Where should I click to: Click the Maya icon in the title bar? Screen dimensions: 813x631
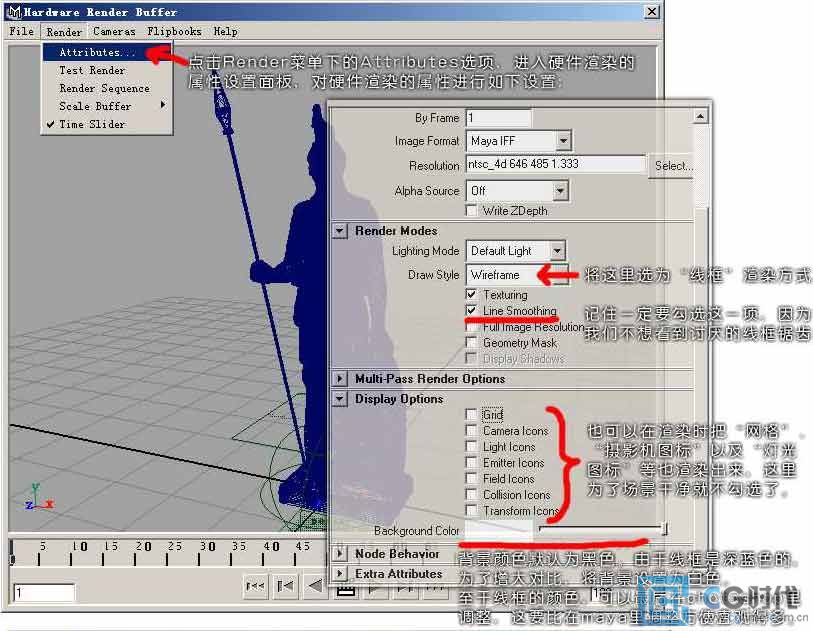[15, 11]
